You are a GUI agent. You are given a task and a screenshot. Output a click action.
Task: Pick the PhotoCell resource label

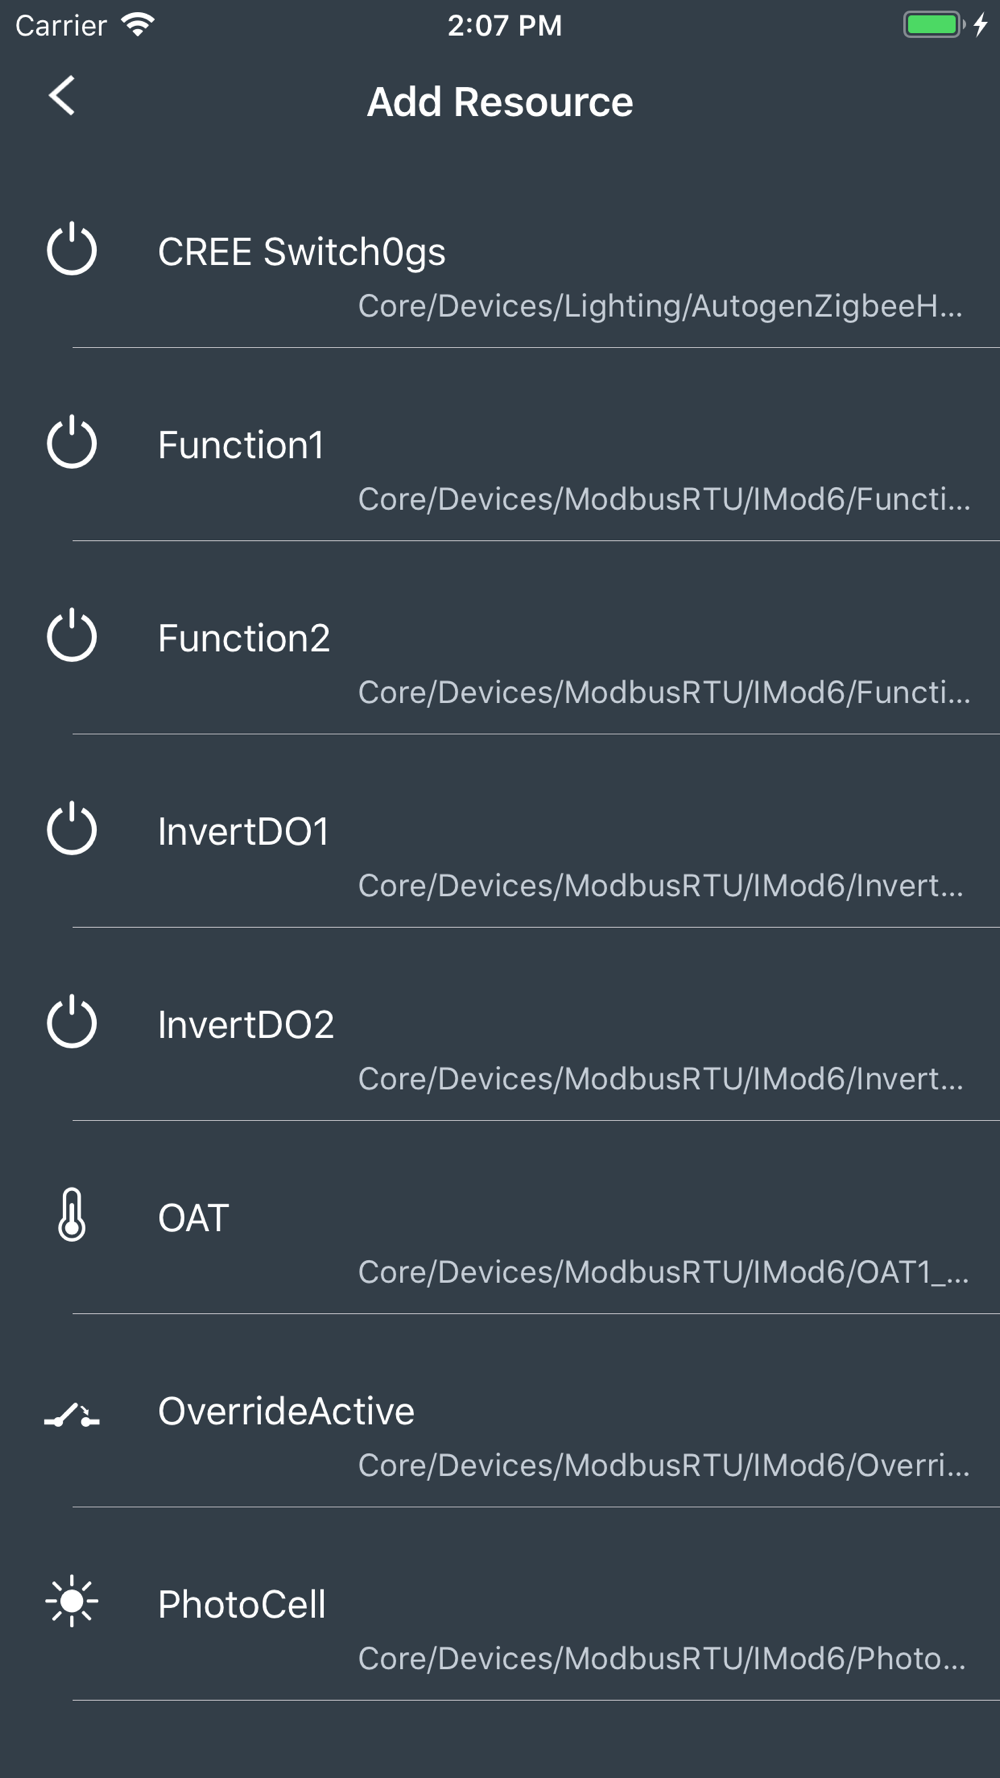[242, 1604]
